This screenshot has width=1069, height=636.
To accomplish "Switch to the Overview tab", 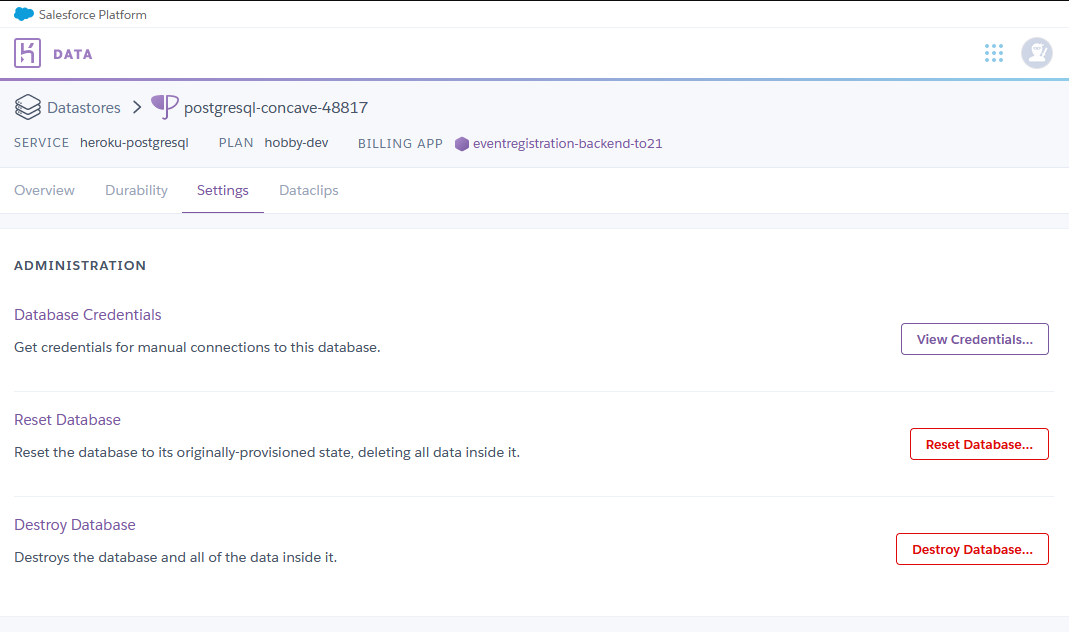I will click(44, 190).
